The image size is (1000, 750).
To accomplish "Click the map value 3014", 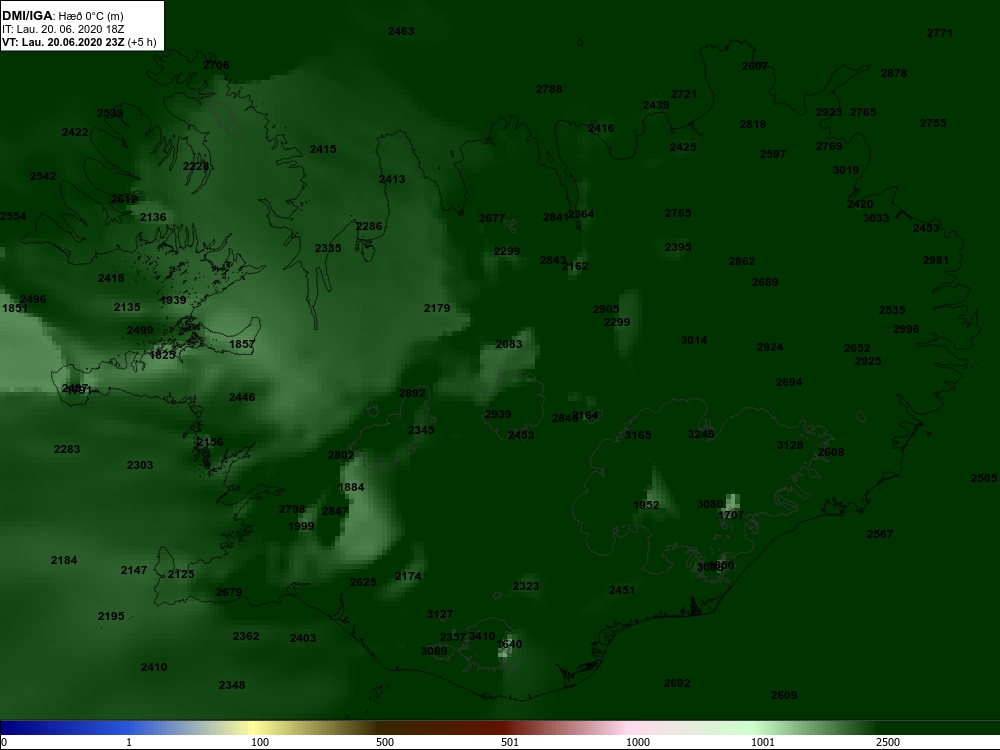I will [694, 341].
